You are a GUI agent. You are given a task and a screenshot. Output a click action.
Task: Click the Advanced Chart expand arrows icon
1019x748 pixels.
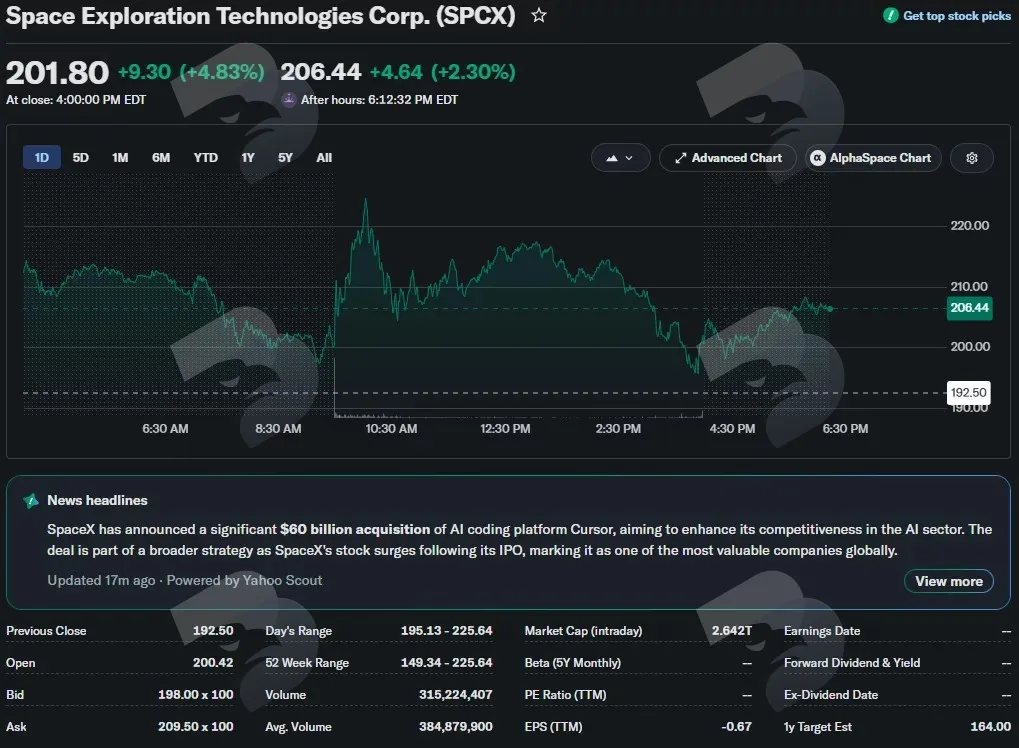(680, 158)
